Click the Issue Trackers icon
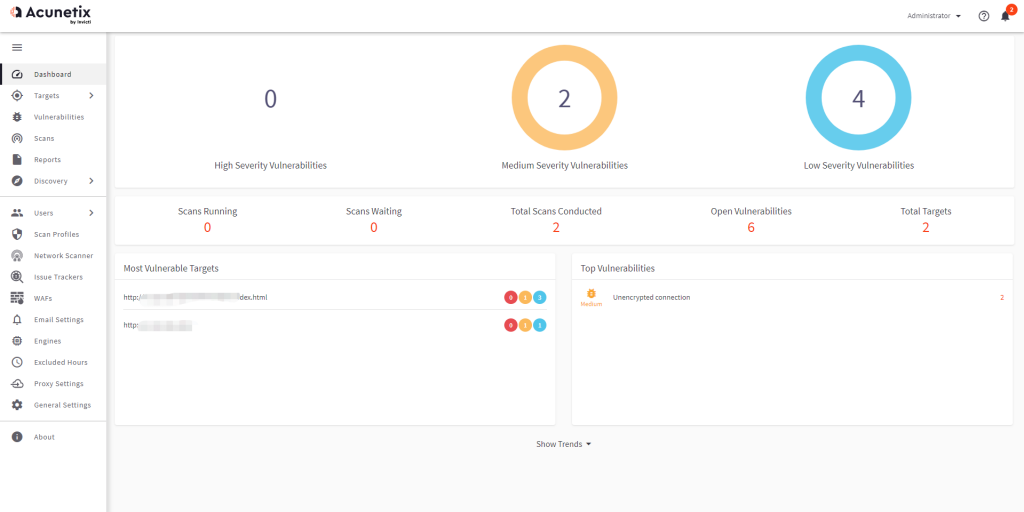This screenshot has width=1024, height=512. coord(18,277)
